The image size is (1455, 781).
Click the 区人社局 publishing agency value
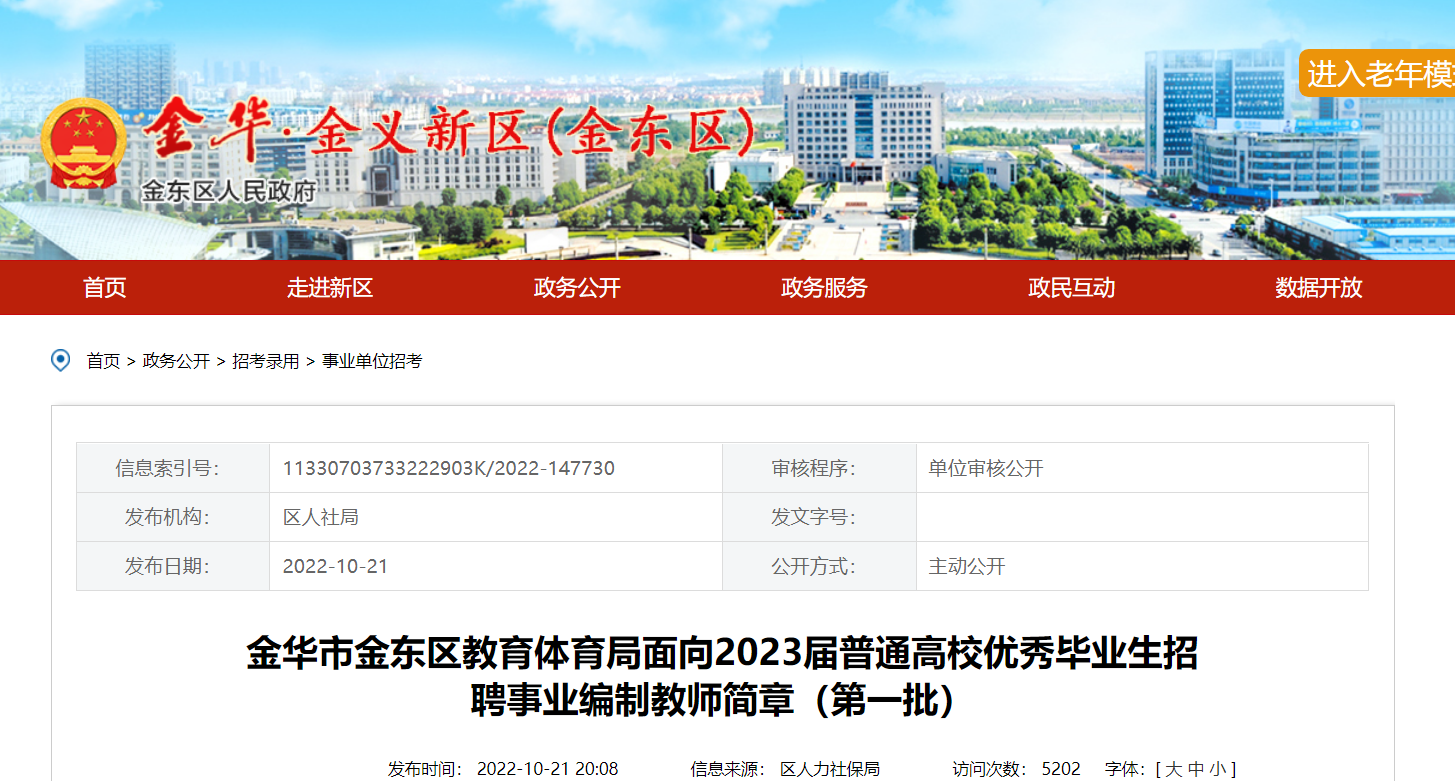pyautogui.click(x=321, y=517)
